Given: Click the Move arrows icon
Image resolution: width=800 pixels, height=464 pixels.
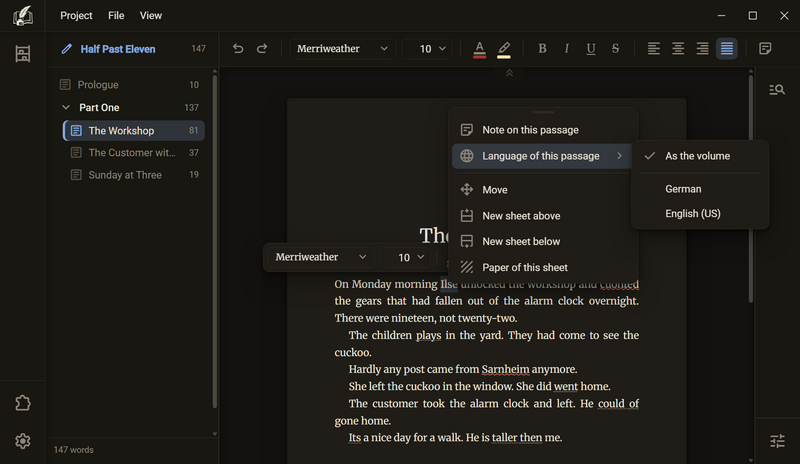Looking at the screenshot, I should (466, 189).
